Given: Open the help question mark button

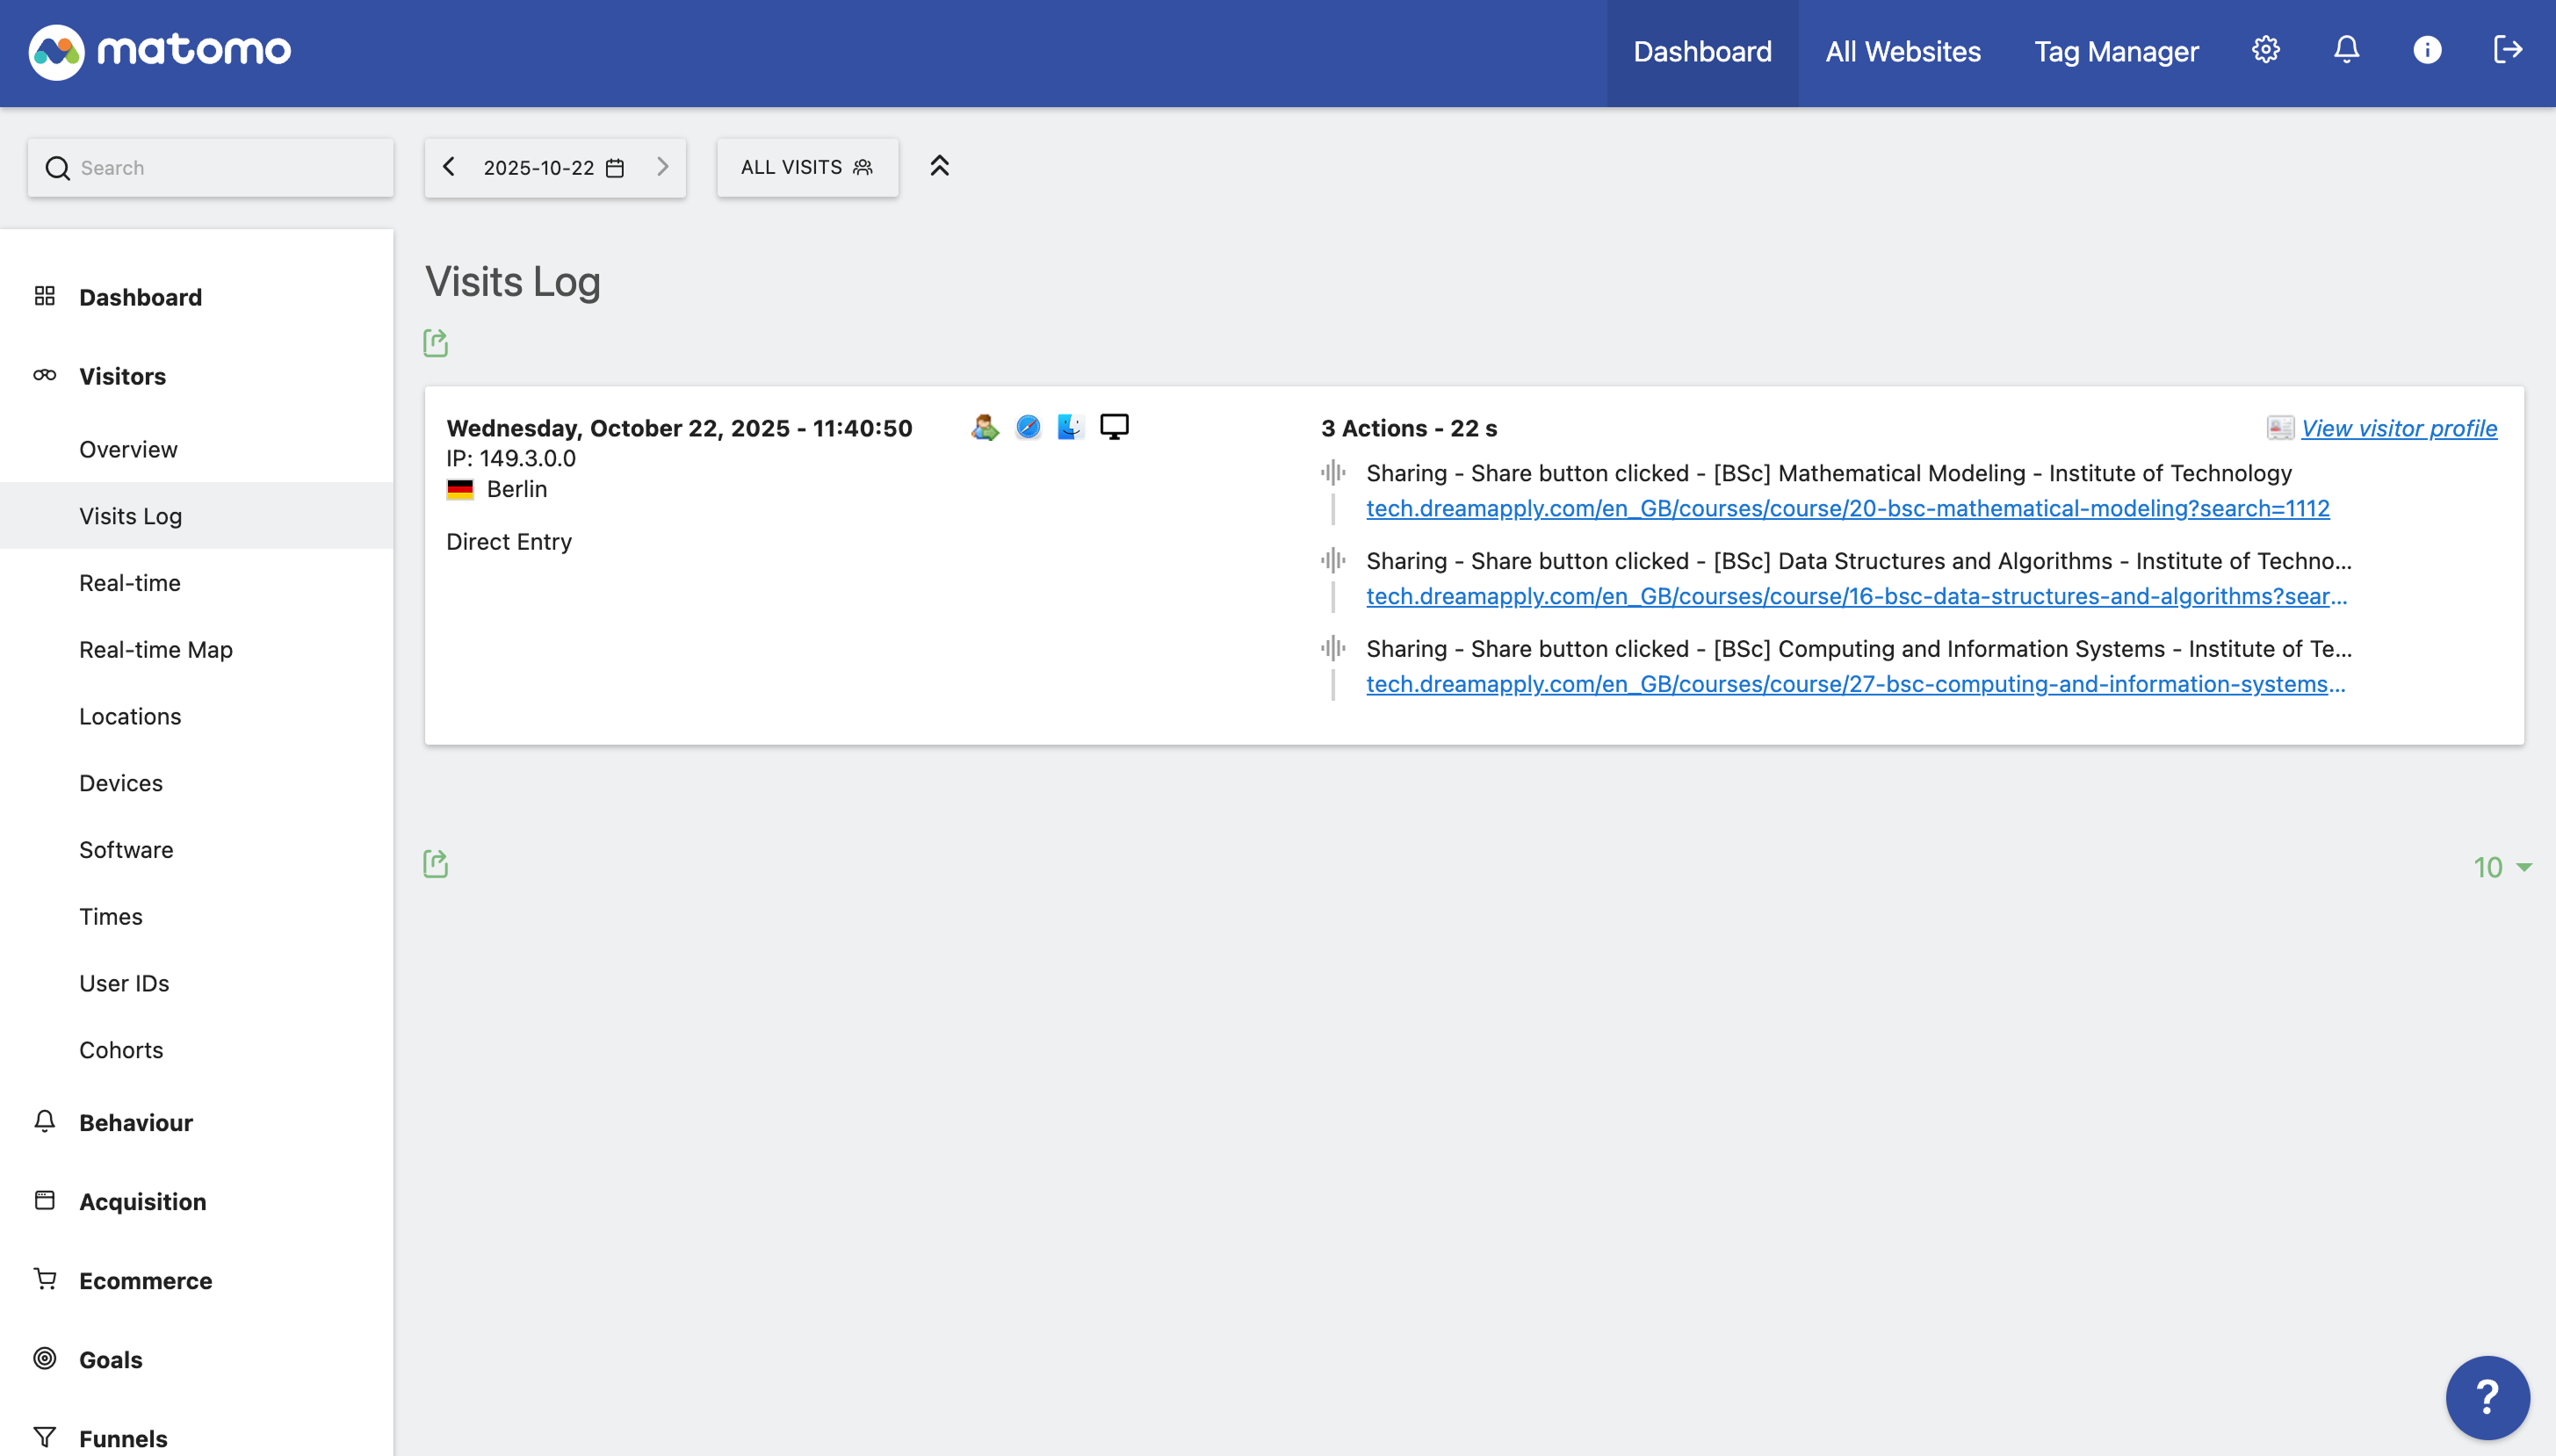Looking at the screenshot, I should [2487, 1397].
